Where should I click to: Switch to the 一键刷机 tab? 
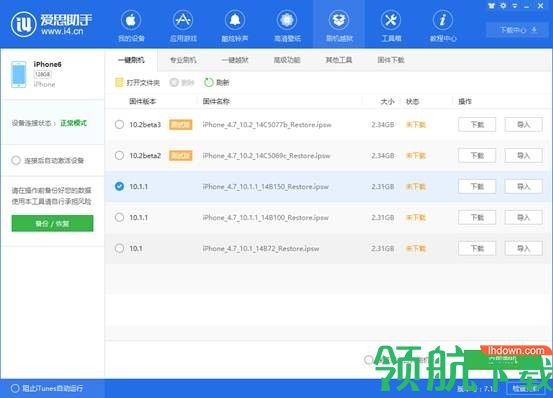[131, 60]
